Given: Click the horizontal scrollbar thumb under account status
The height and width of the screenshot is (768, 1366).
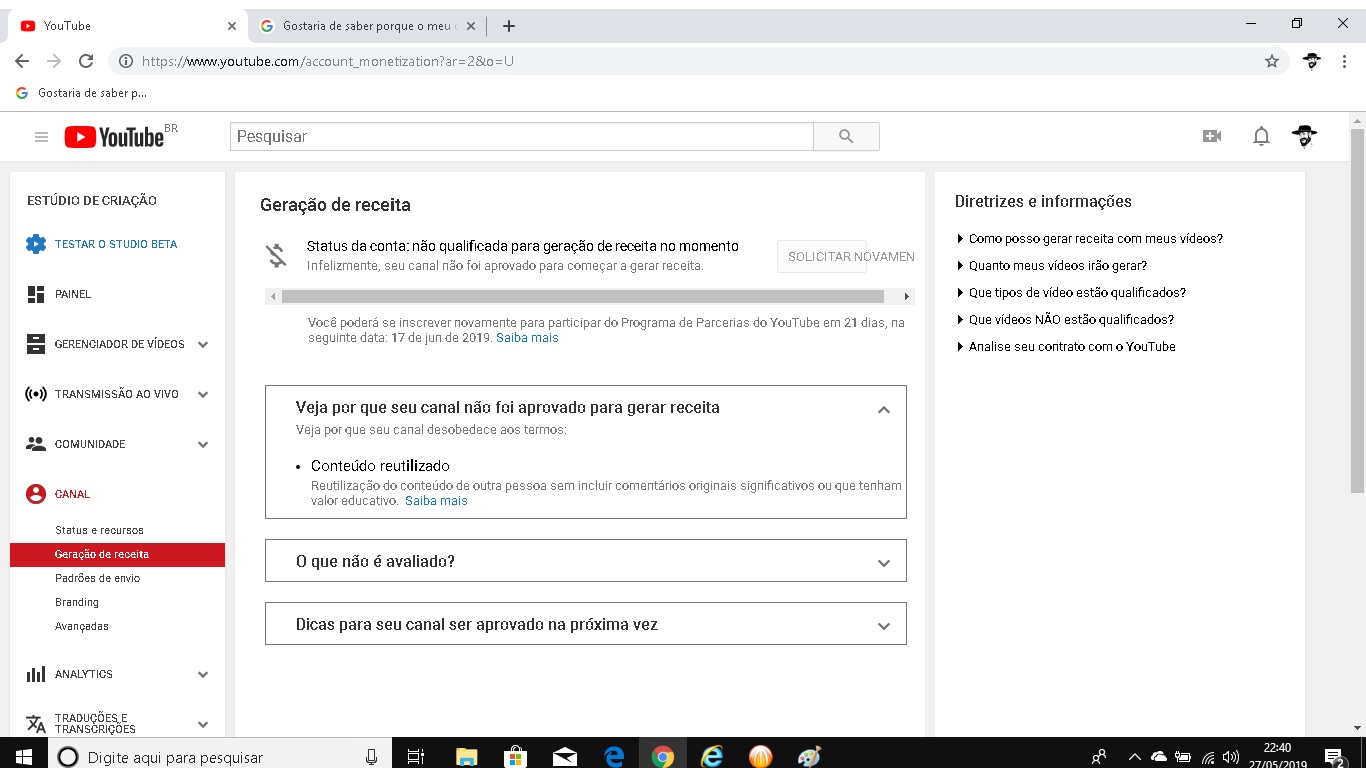Looking at the screenshot, I should (583, 296).
